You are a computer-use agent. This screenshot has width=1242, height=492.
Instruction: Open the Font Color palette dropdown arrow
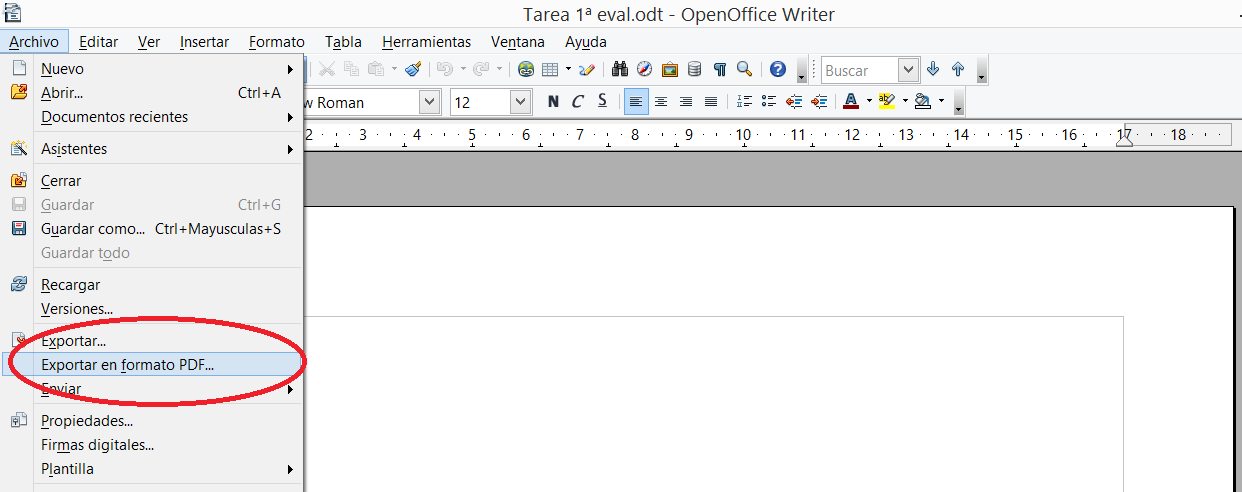point(869,101)
